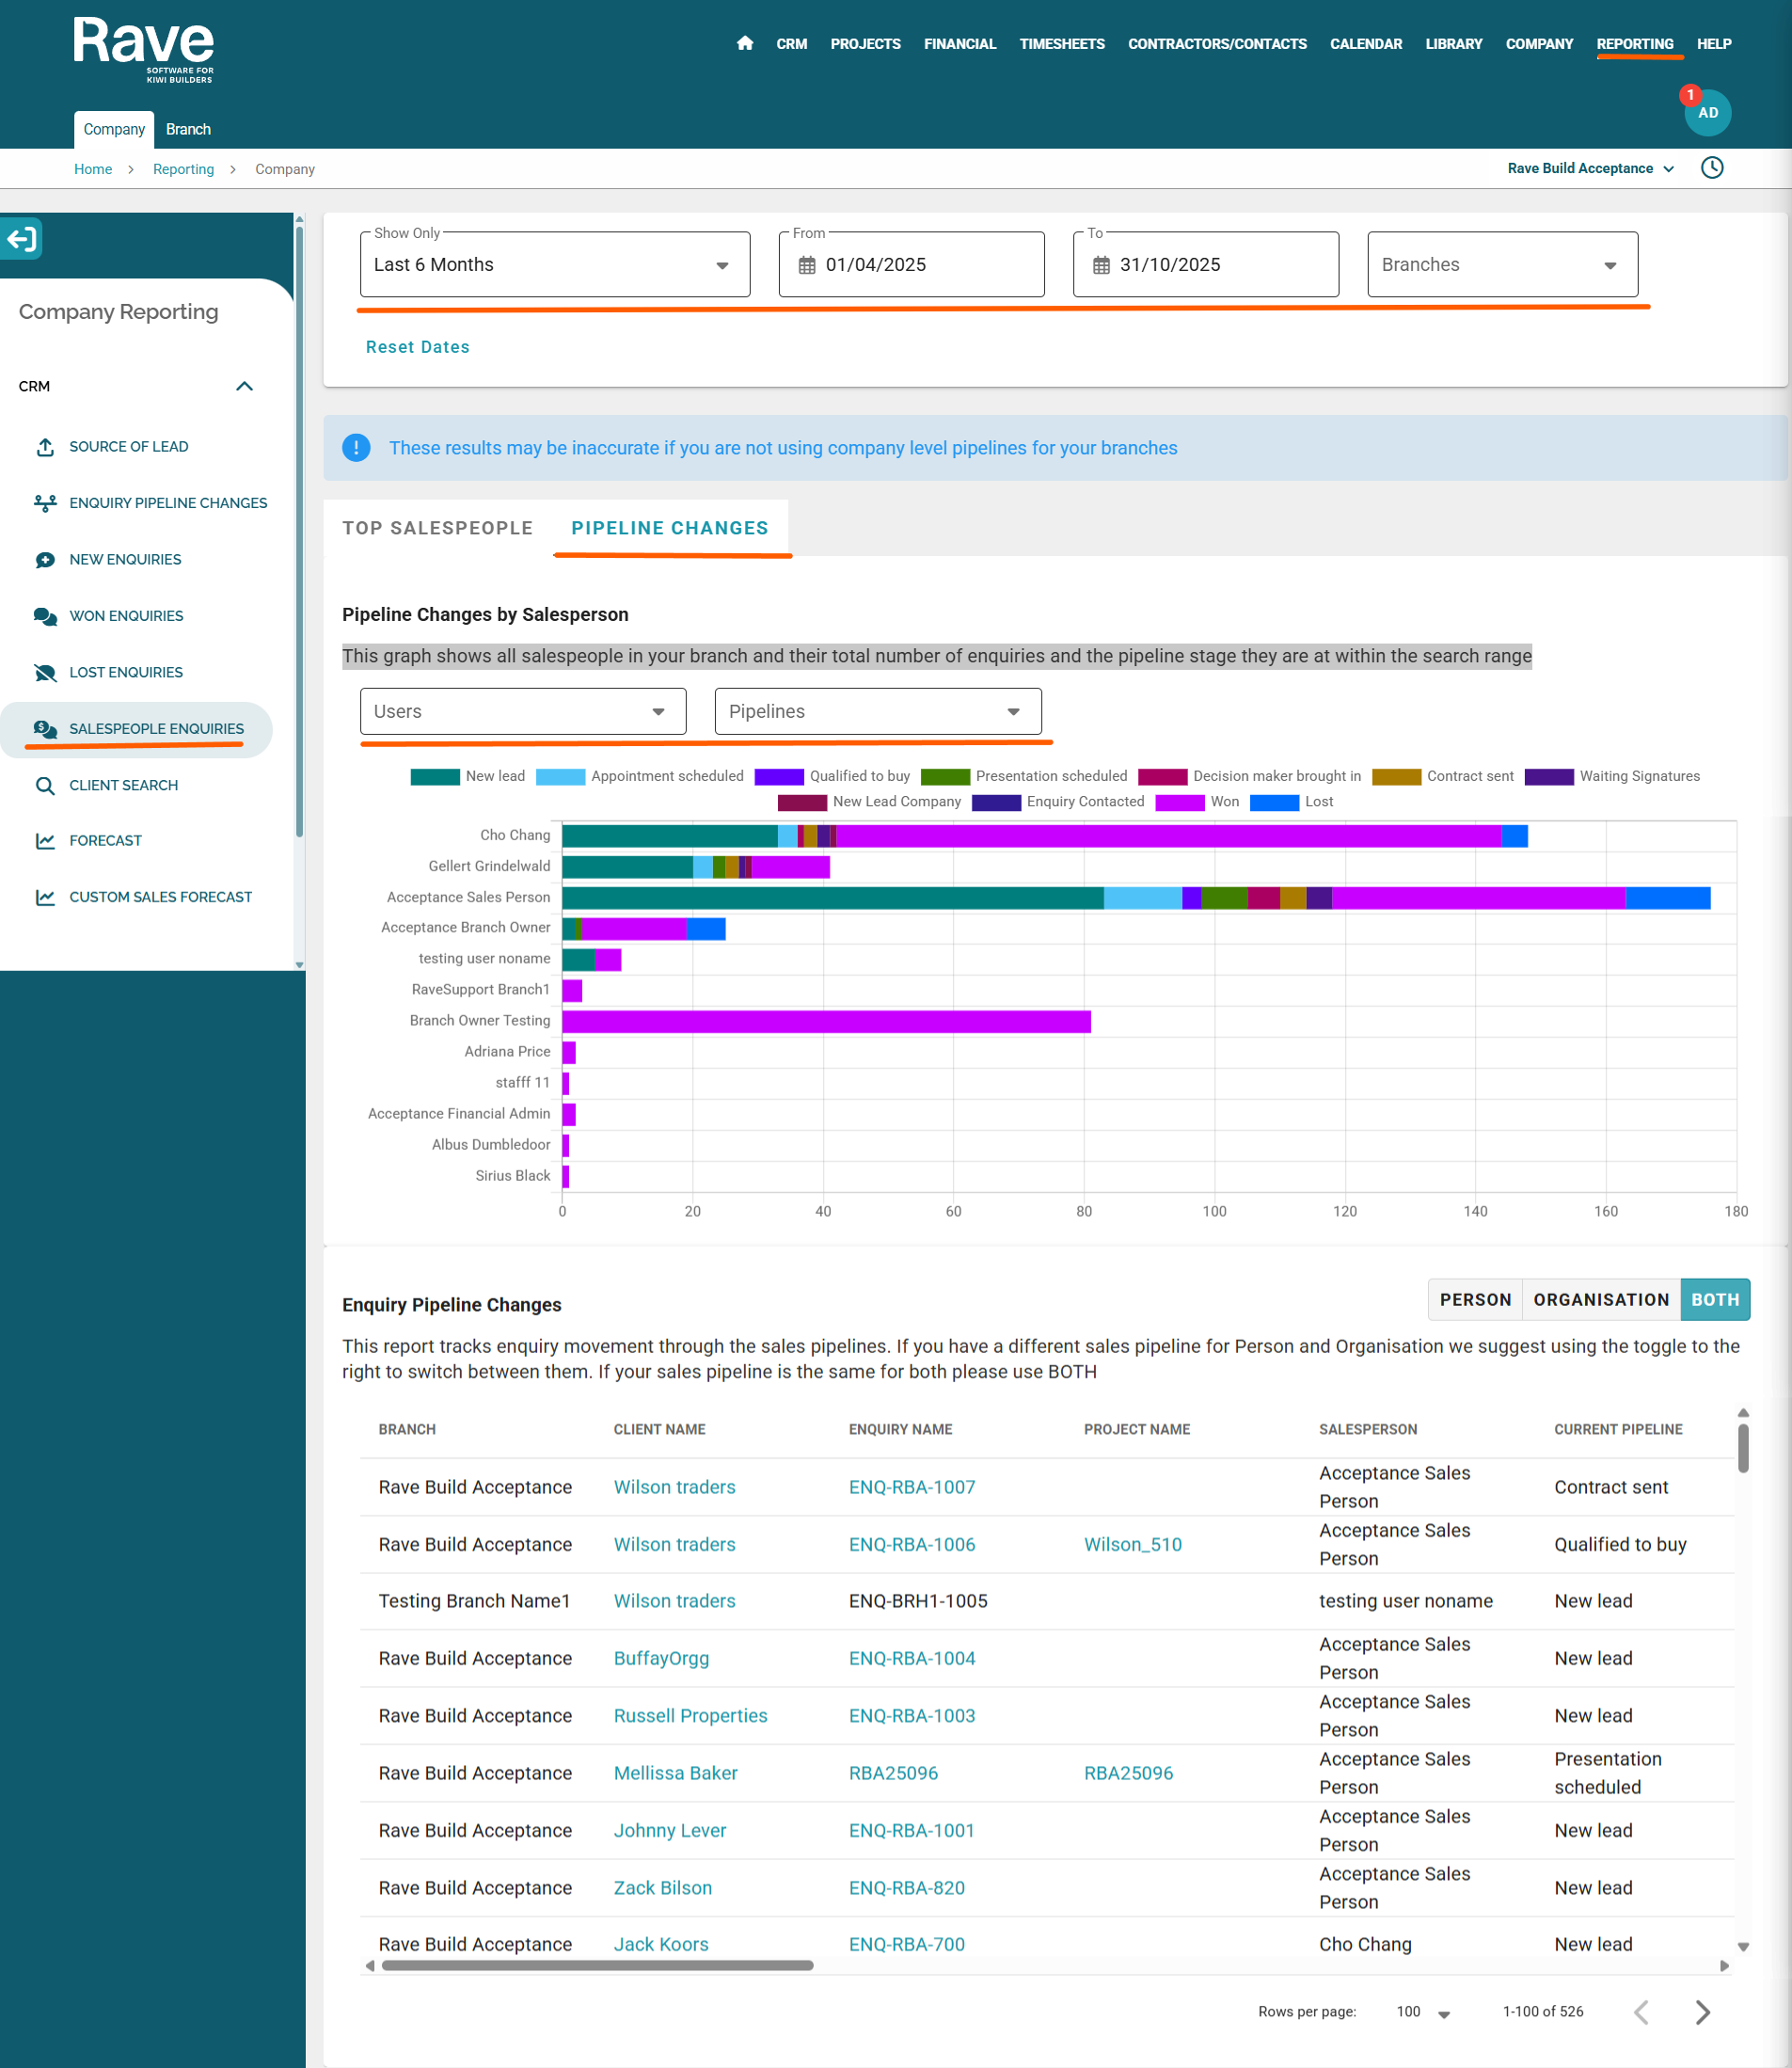
Task: Toggle report to Person view
Action: [x=1474, y=1299]
